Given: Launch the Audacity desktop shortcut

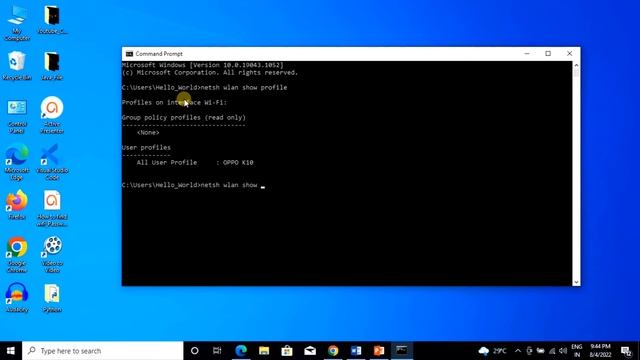Looking at the screenshot, I should (17, 298).
